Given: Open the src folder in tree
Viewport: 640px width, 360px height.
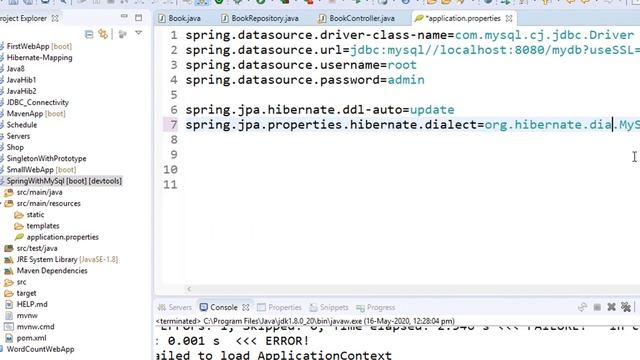Looking at the screenshot, I should (21, 282).
